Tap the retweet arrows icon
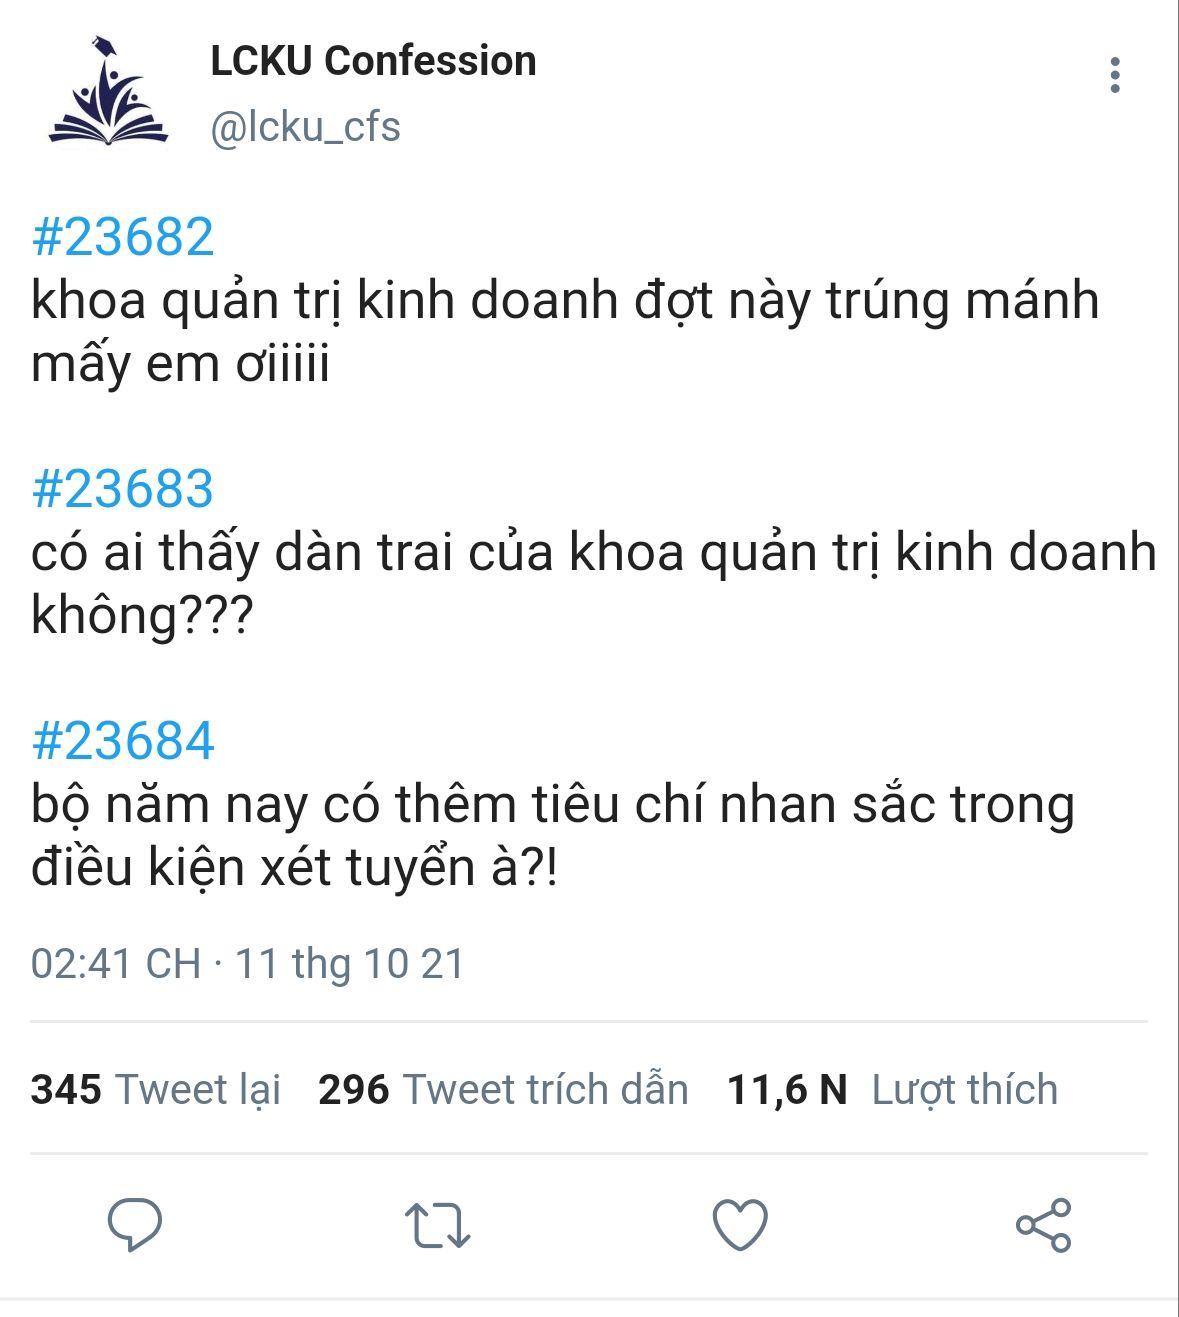Viewport: 1179px width, 1317px height. pyautogui.click(x=437, y=1226)
